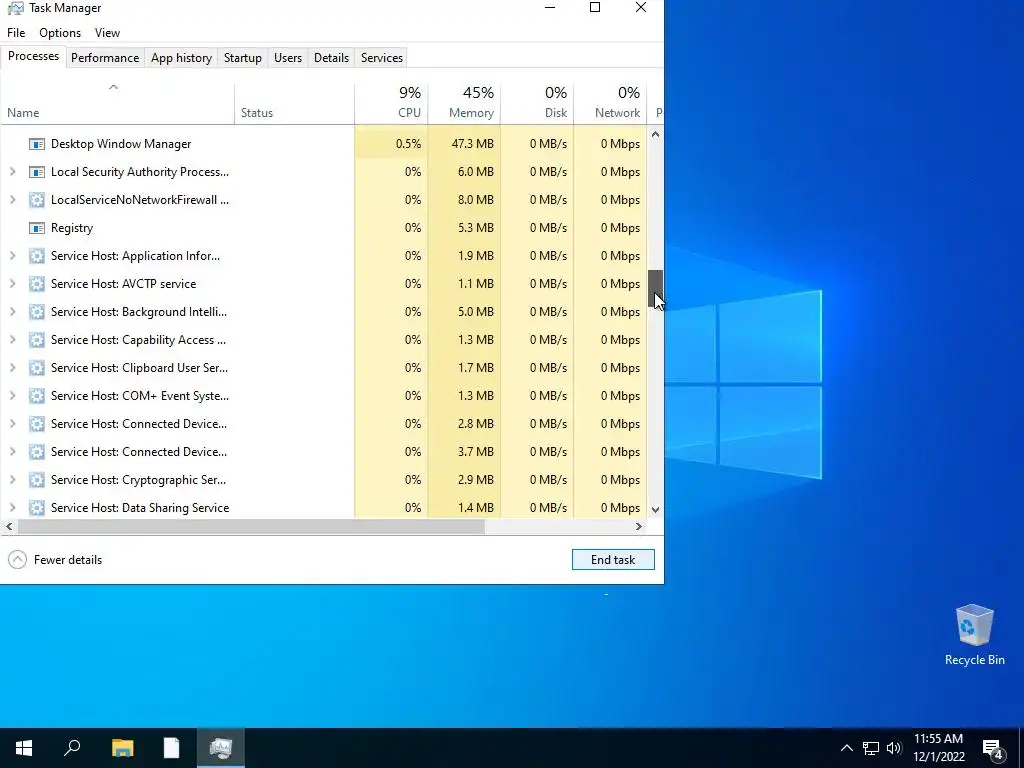Click the AVCTP service gear icon
This screenshot has width=1024, height=768.
pos(37,284)
